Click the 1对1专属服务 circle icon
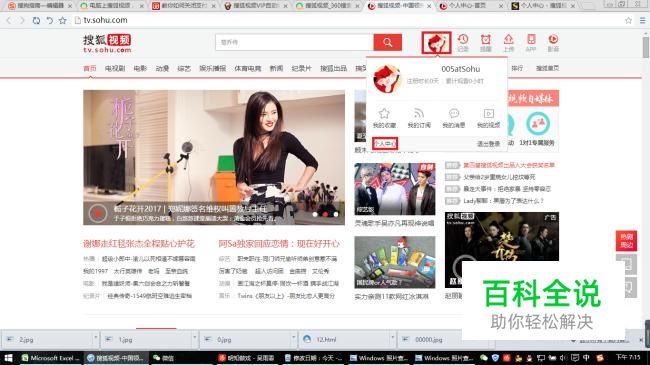This screenshot has height=365, width=650. coord(538,124)
